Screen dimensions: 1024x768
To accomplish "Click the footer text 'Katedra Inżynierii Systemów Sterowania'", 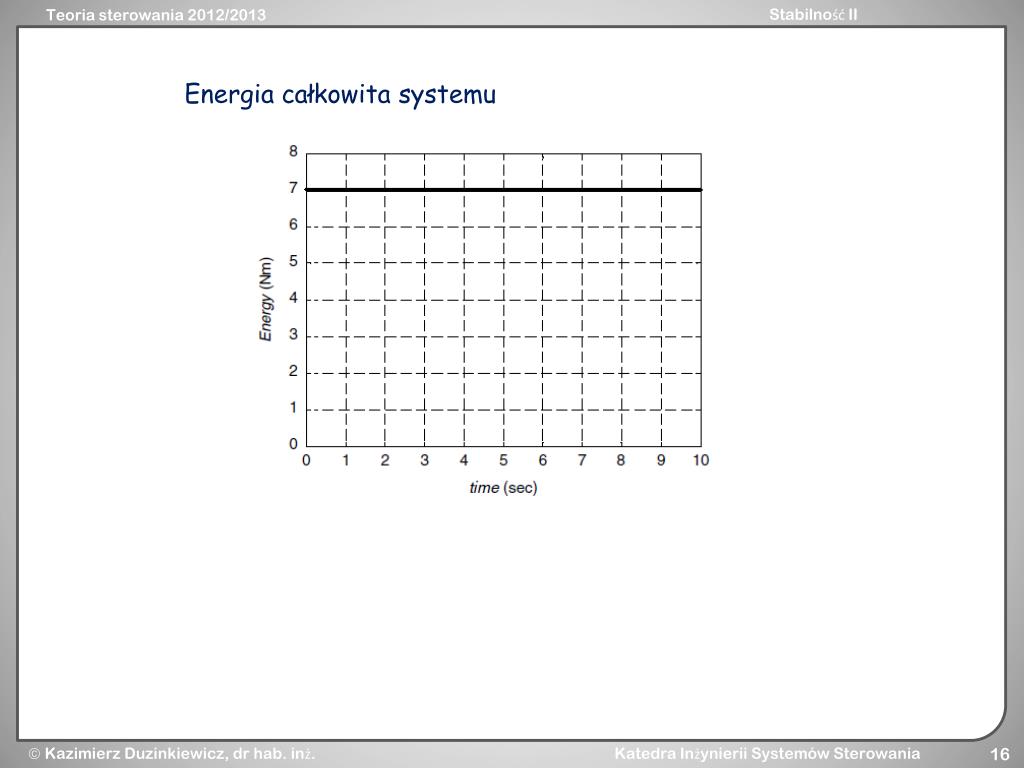I will click(x=767, y=754).
